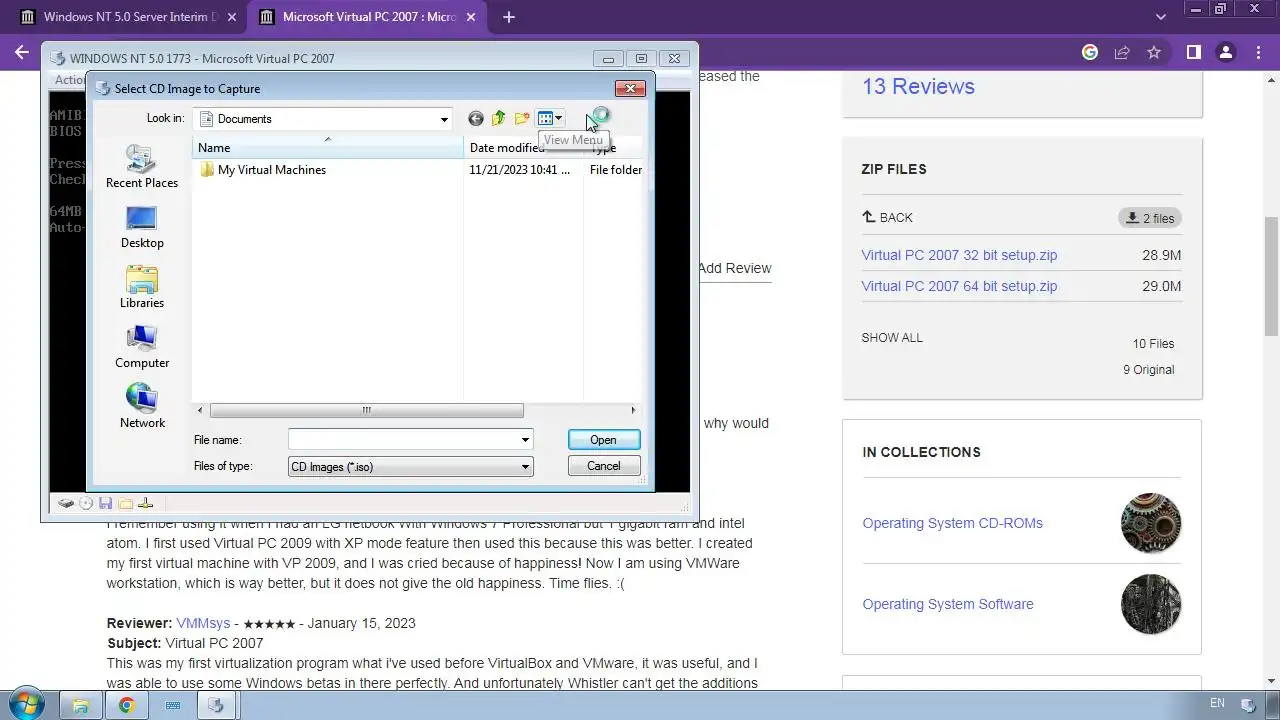Open Recent Places in sidebar

point(142,167)
